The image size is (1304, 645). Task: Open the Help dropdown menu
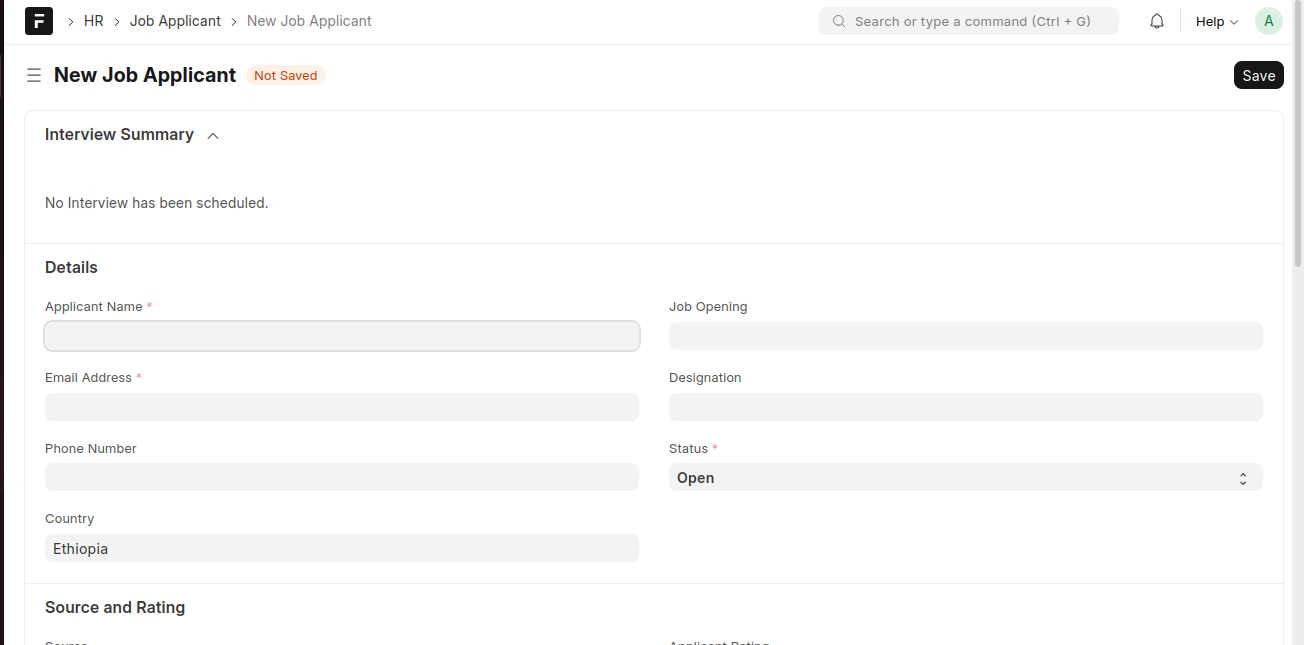(1216, 21)
